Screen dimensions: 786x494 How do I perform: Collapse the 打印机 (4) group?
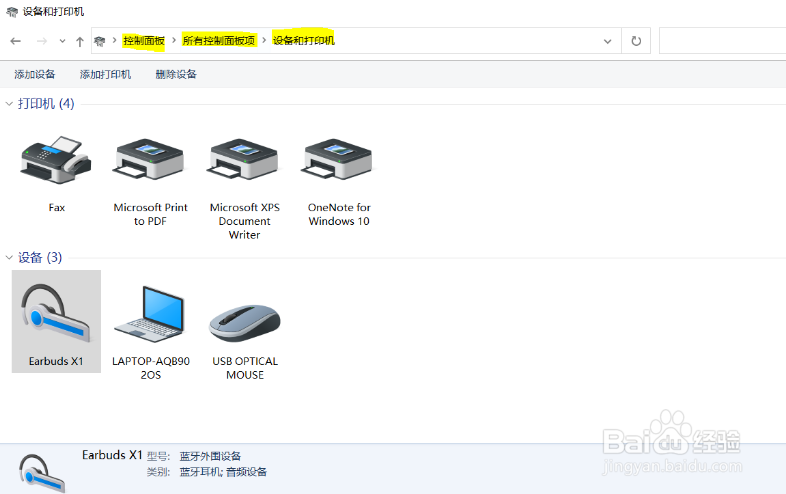[9, 104]
